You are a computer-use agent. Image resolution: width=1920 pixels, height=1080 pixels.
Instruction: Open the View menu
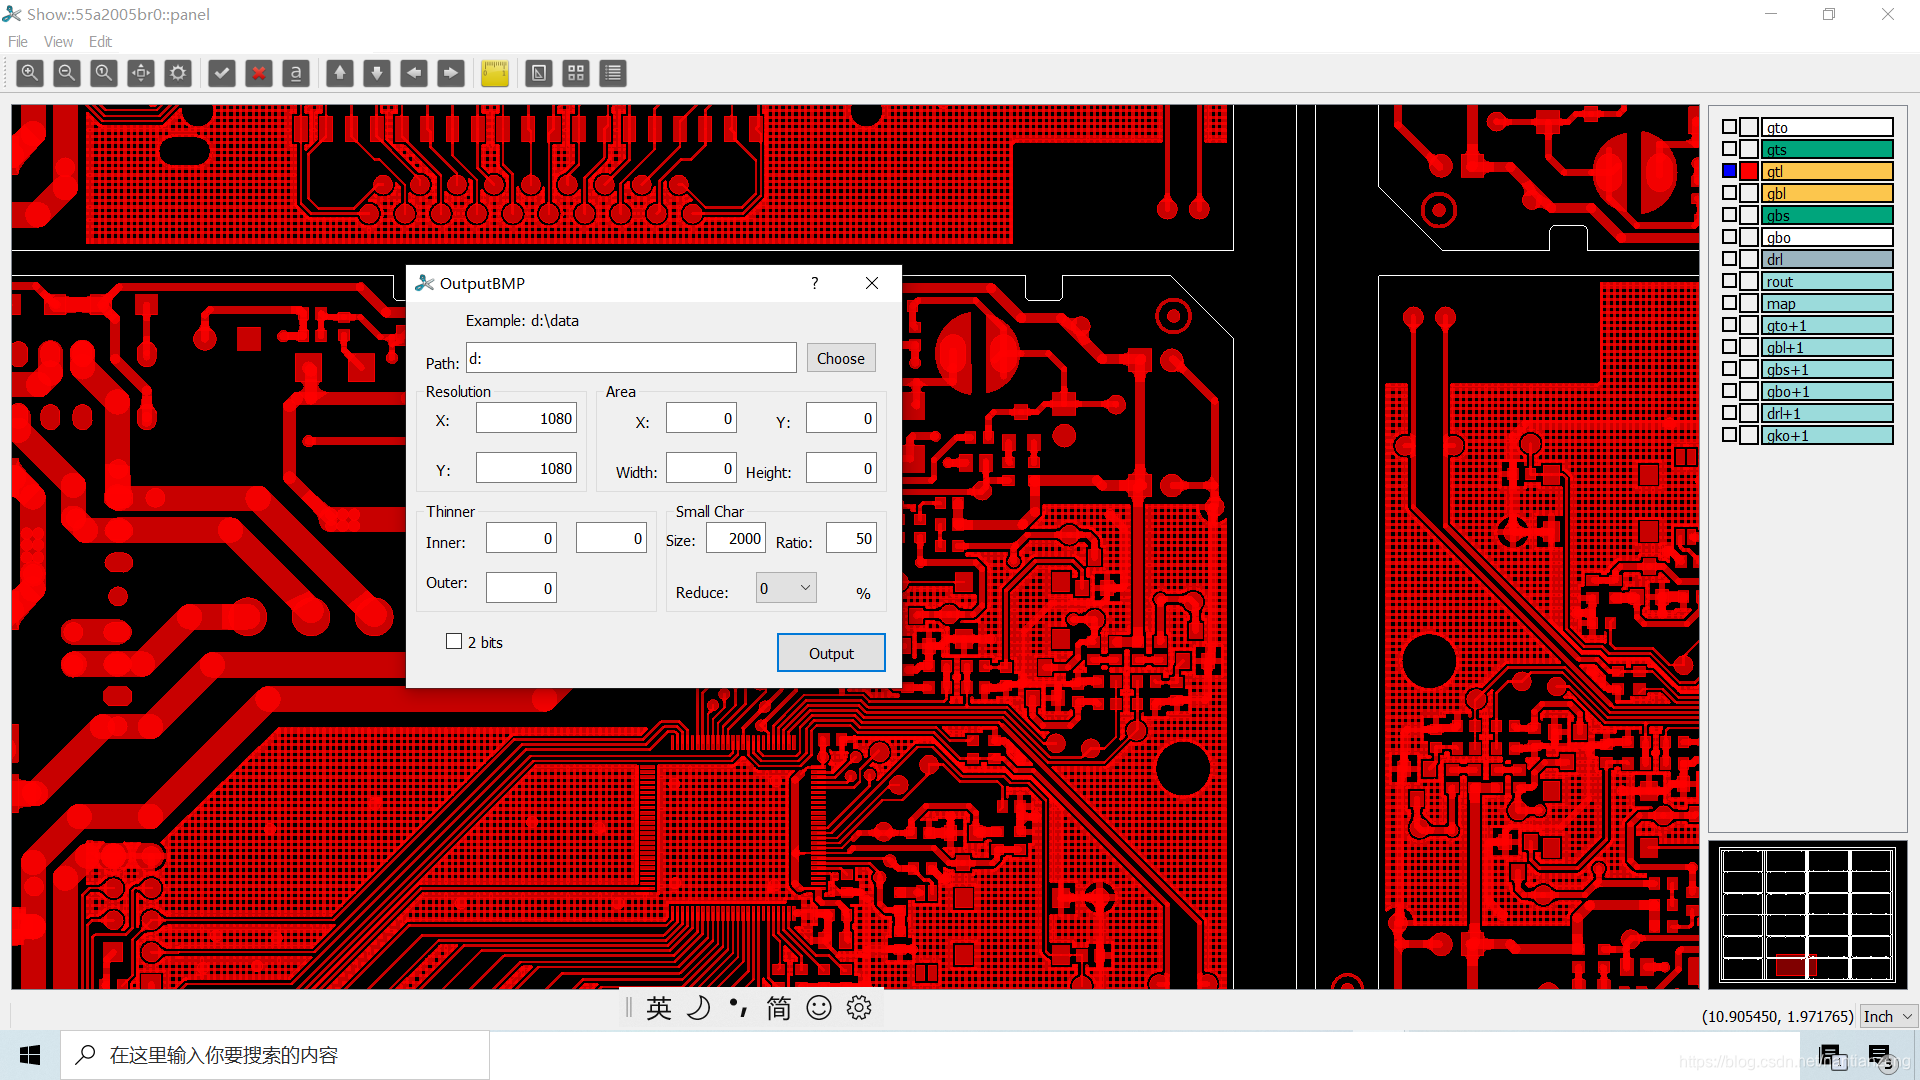[x=58, y=41]
